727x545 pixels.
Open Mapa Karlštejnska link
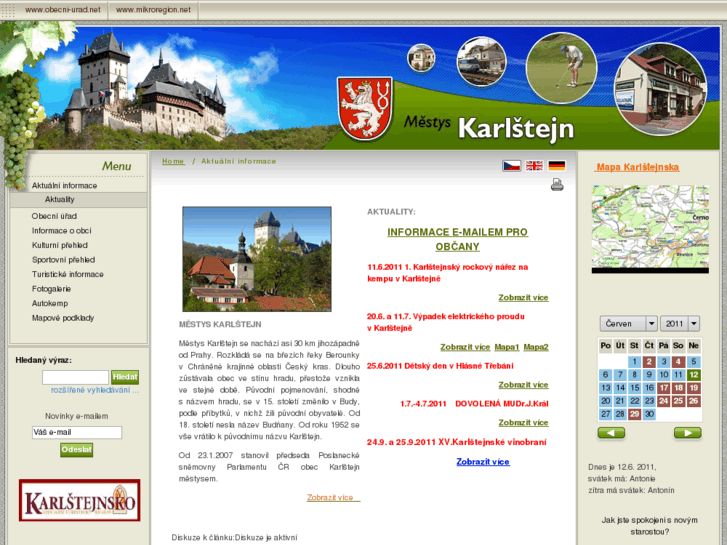(637, 167)
